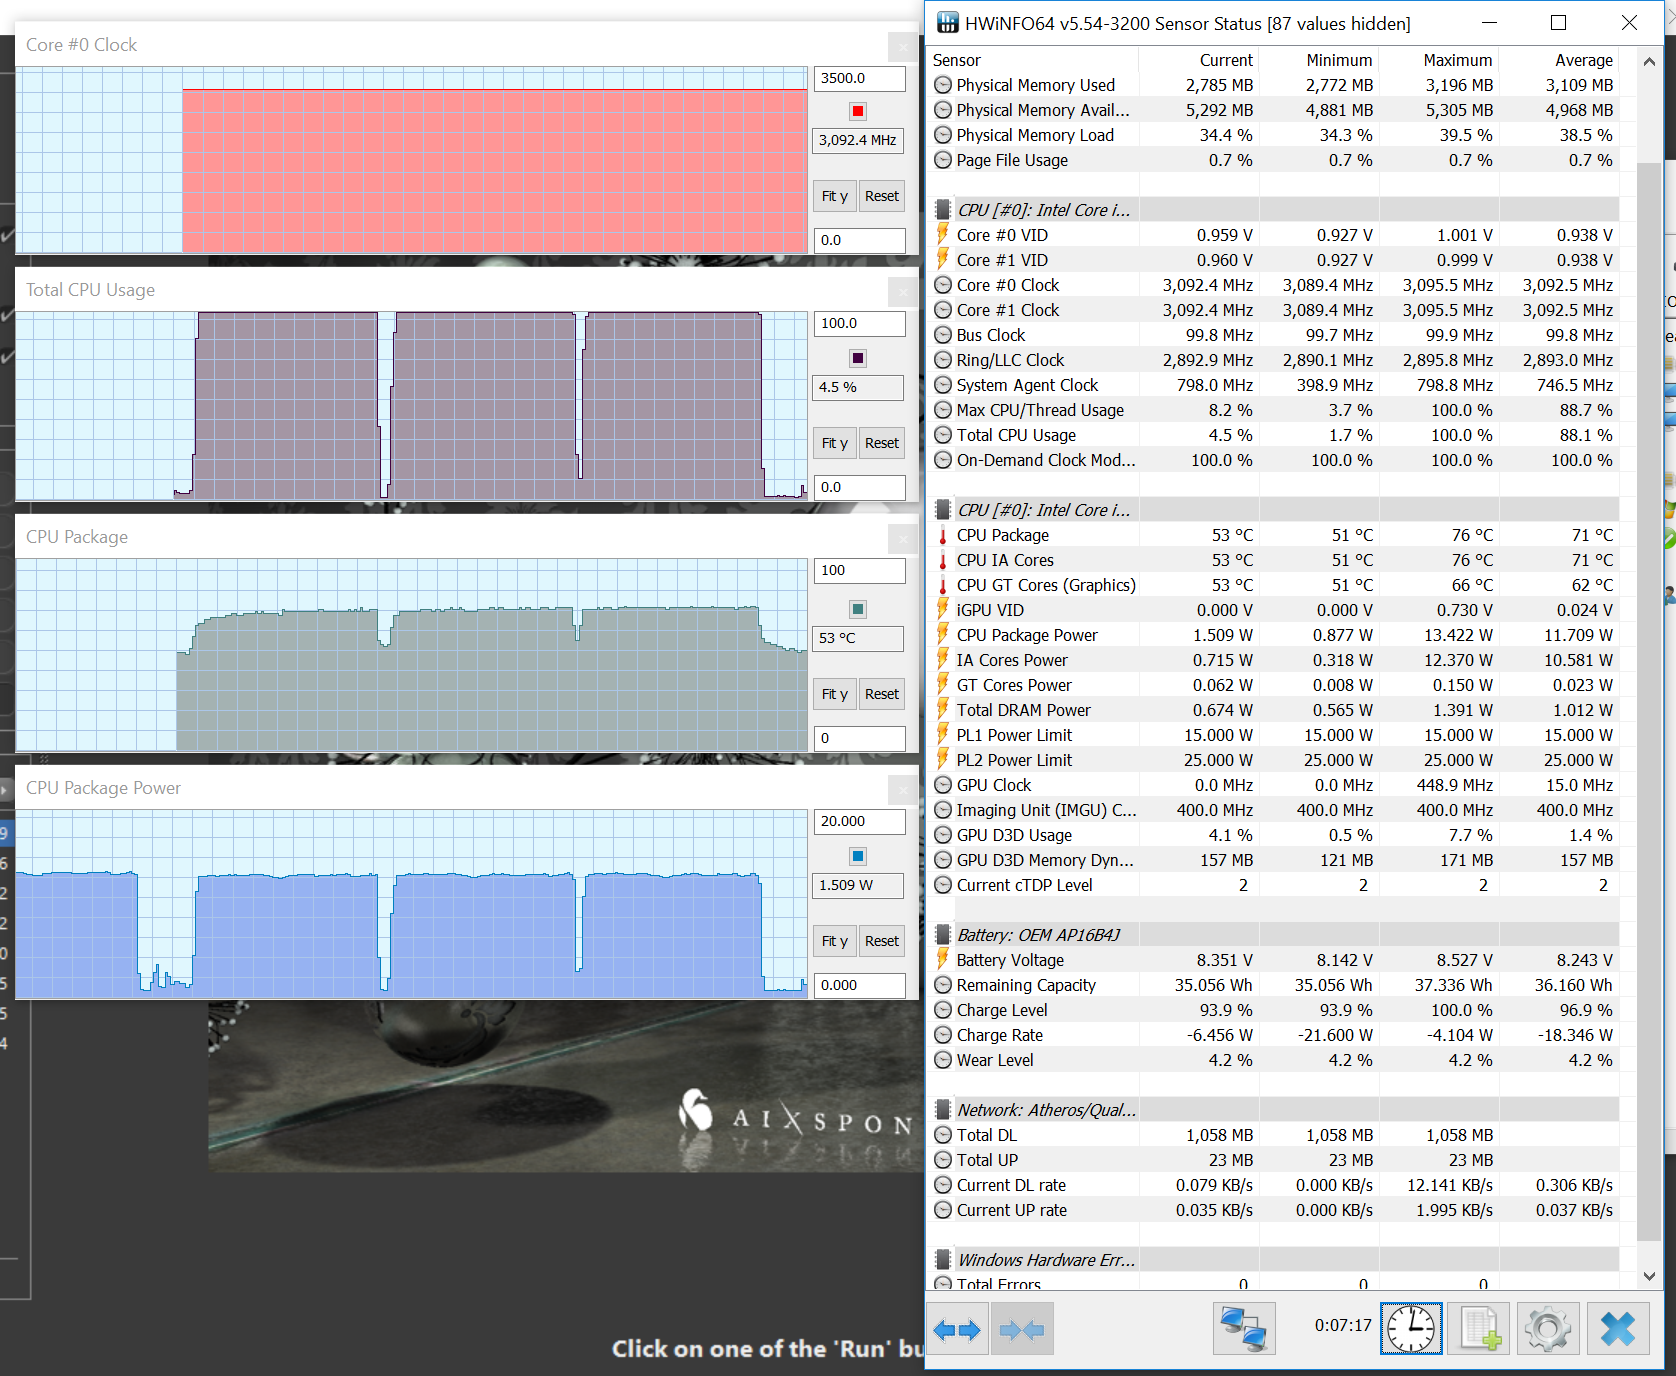This screenshot has height=1376, width=1676.
Task: Open sensor settings with the gear icon
Action: click(1548, 1329)
